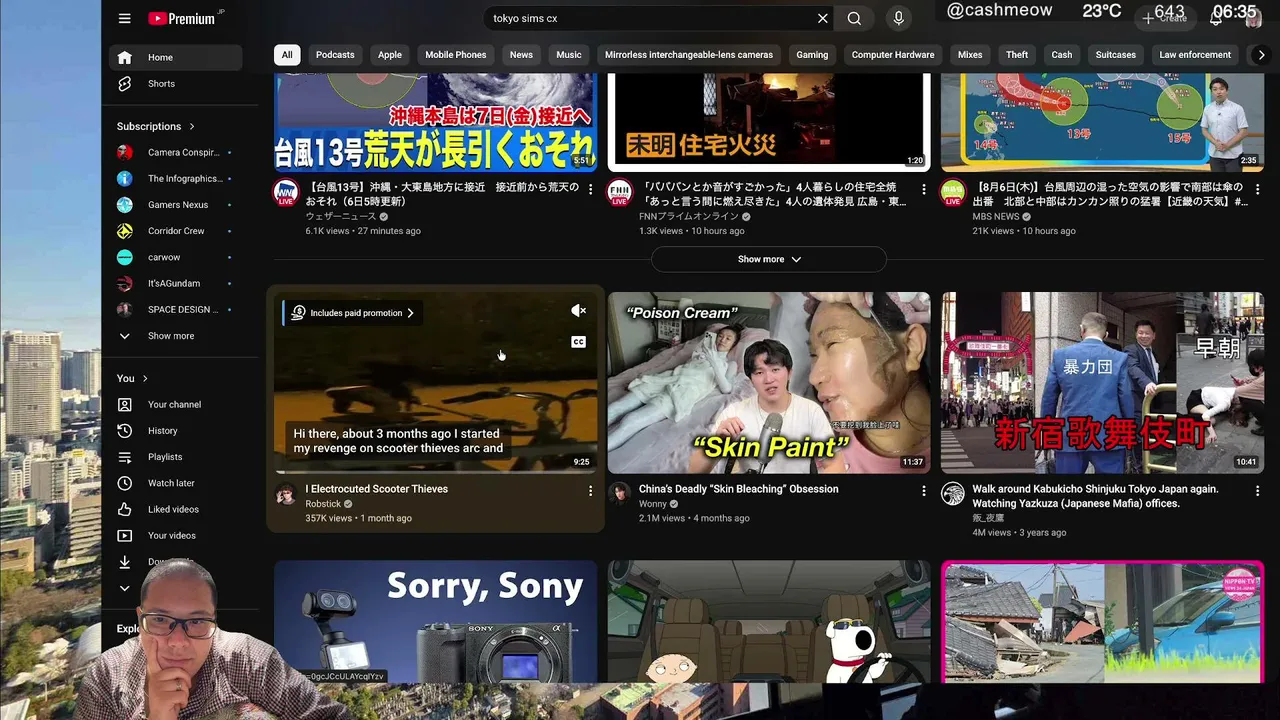Choose the Apple topic chip
The image size is (1280, 720).
point(390,55)
